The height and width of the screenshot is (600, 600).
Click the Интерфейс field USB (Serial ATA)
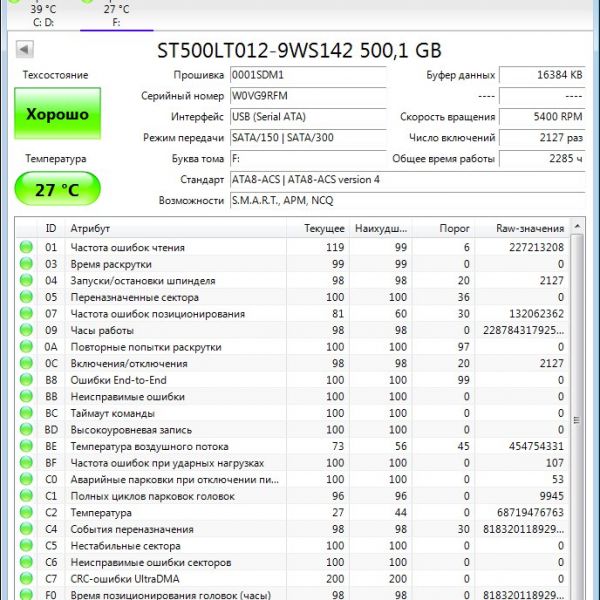308,117
